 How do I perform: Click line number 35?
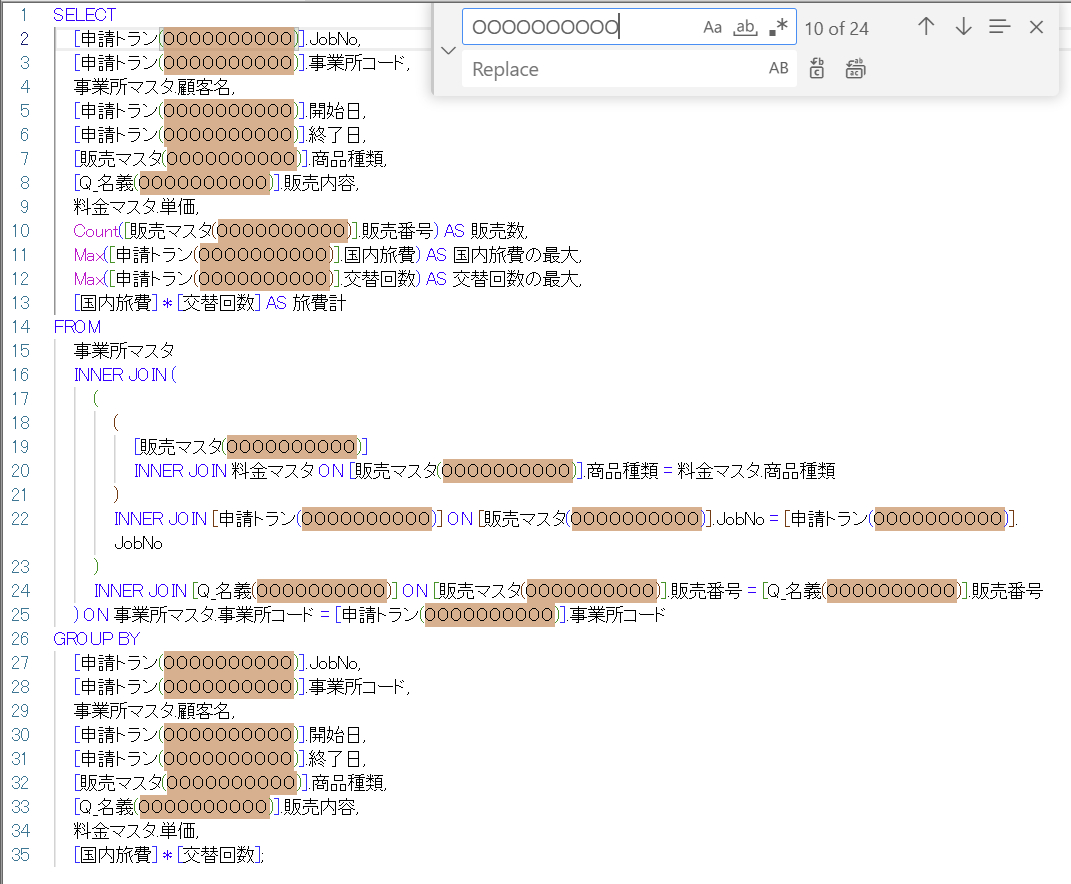[20, 855]
